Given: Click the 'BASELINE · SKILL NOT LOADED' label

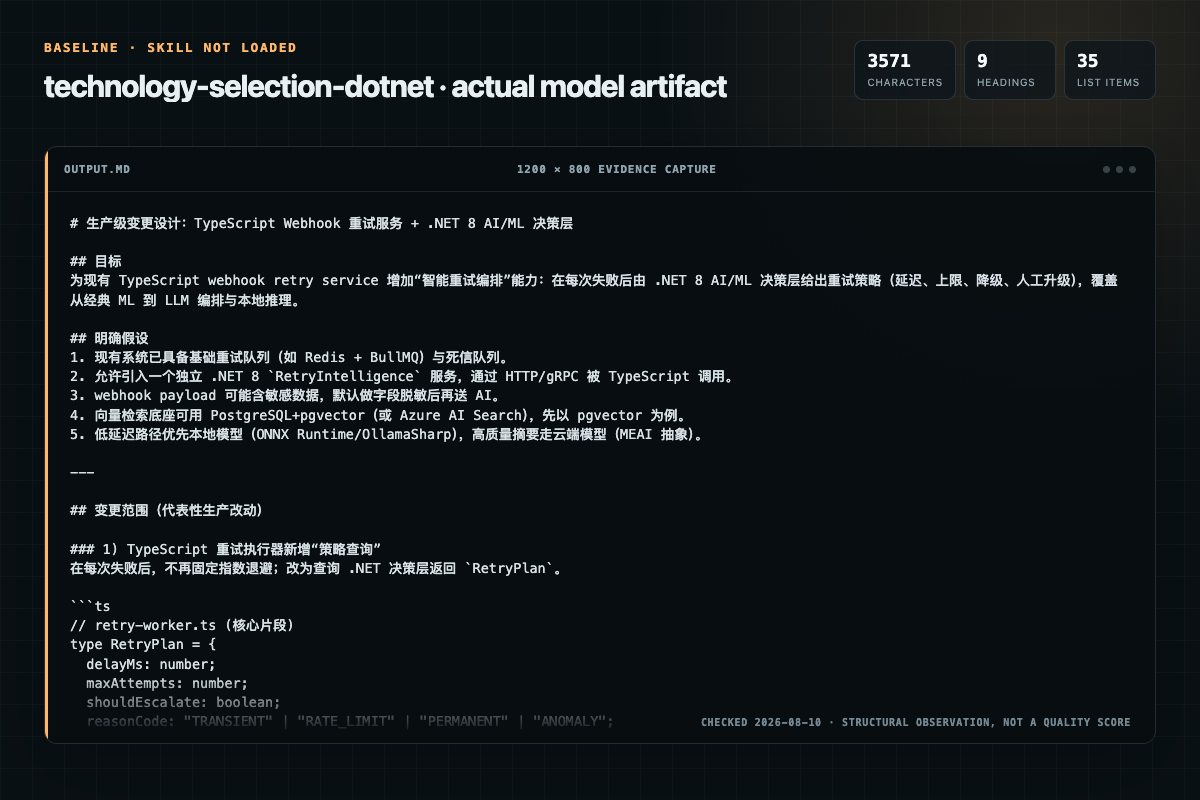Looking at the screenshot, I should (x=170, y=48).
